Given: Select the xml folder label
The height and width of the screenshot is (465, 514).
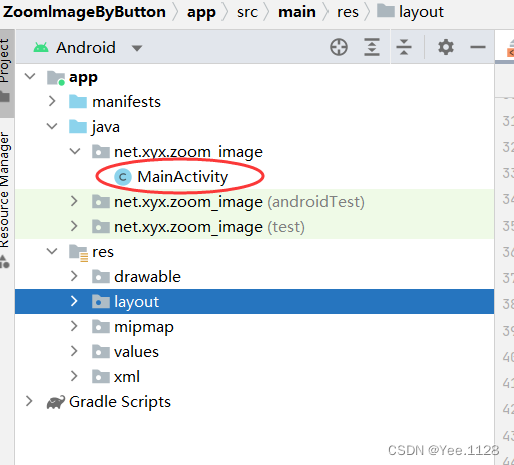Looking at the screenshot, I should point(127,377).
